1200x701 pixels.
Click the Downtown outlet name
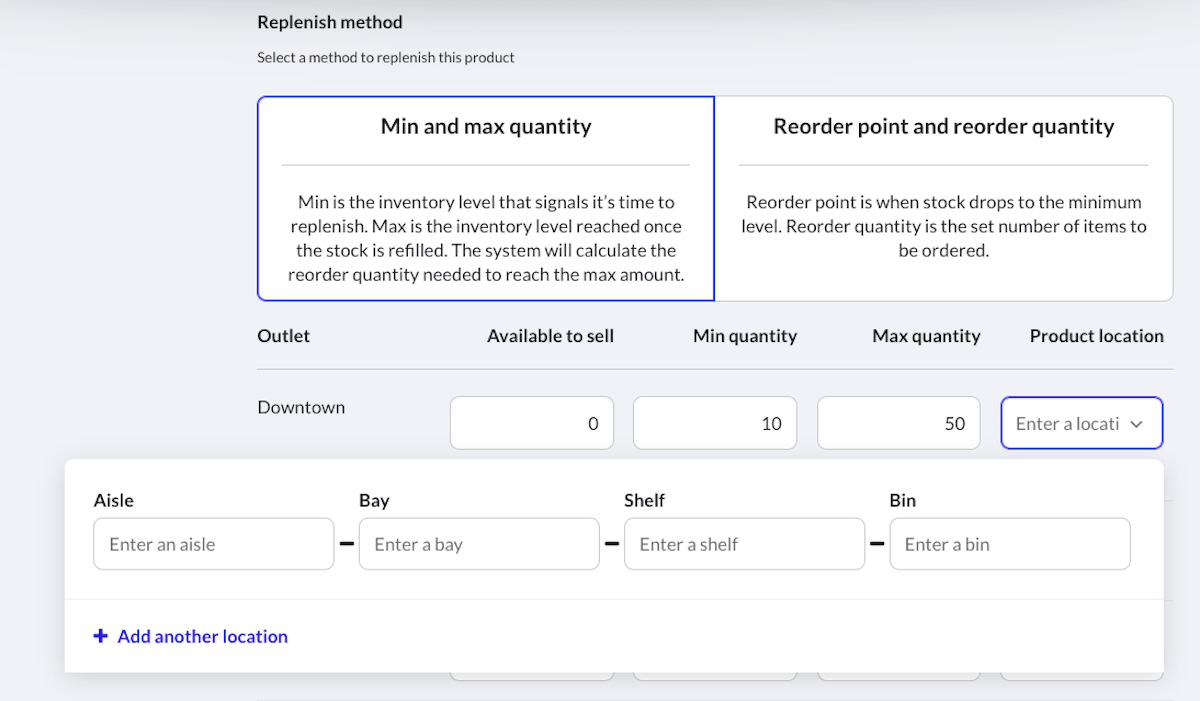point(301,407)
